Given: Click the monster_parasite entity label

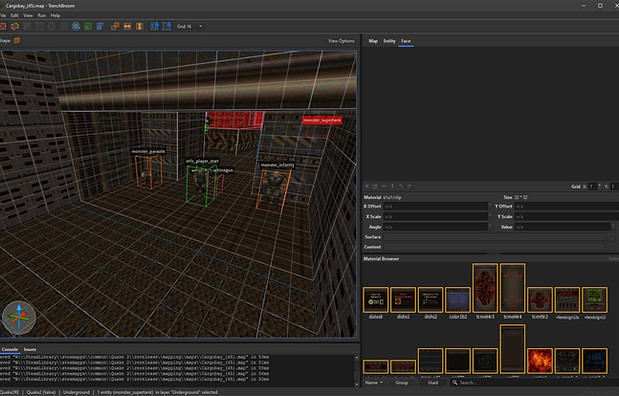Looking at the screenshot, I should point(148,151).
